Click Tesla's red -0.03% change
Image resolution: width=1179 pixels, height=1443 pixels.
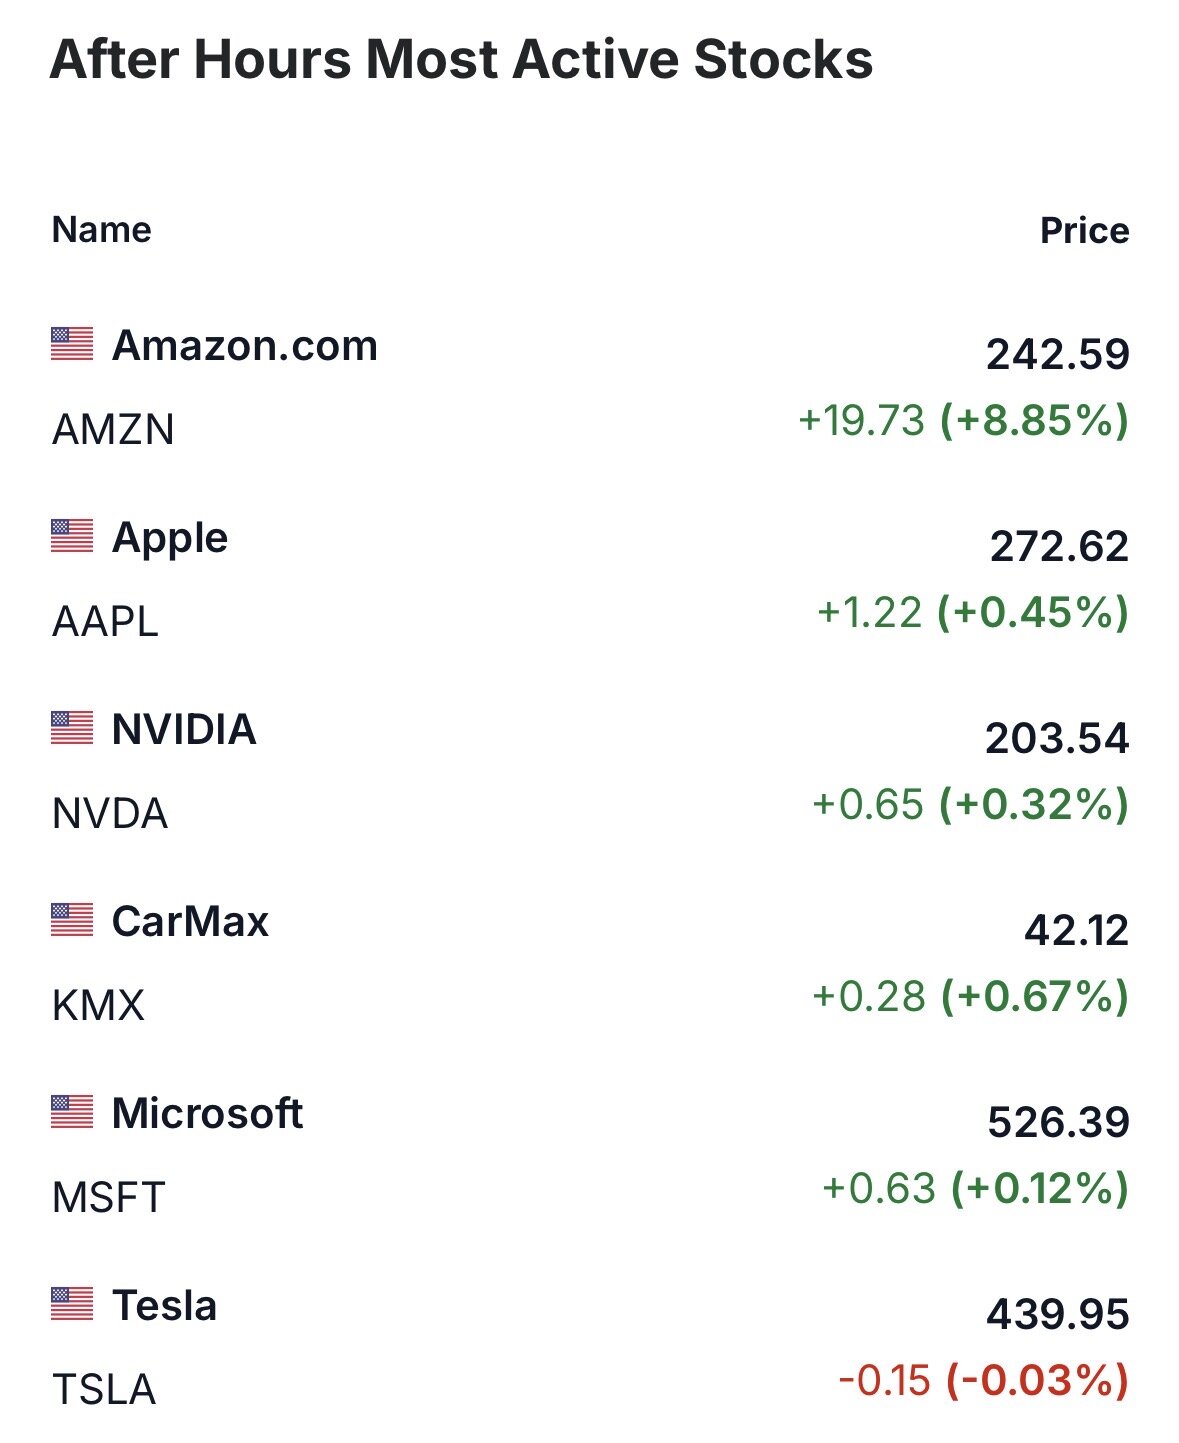pyautogui.click(x=1037, y=1381)
